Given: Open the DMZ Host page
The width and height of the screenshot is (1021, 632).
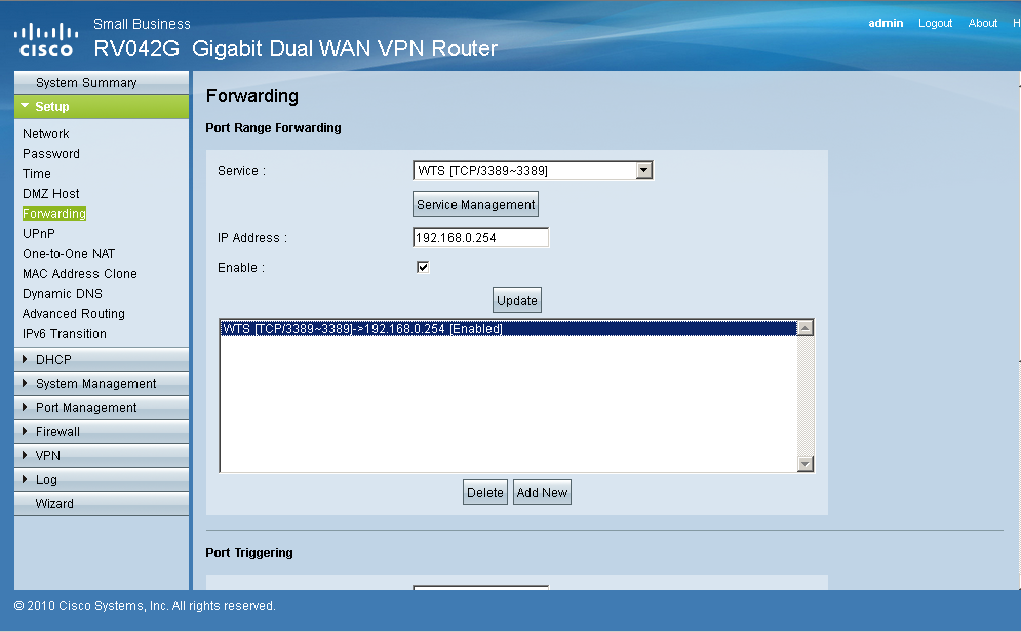Looking at the screenshot, I should pyautogui.click(x=51, y=193).
